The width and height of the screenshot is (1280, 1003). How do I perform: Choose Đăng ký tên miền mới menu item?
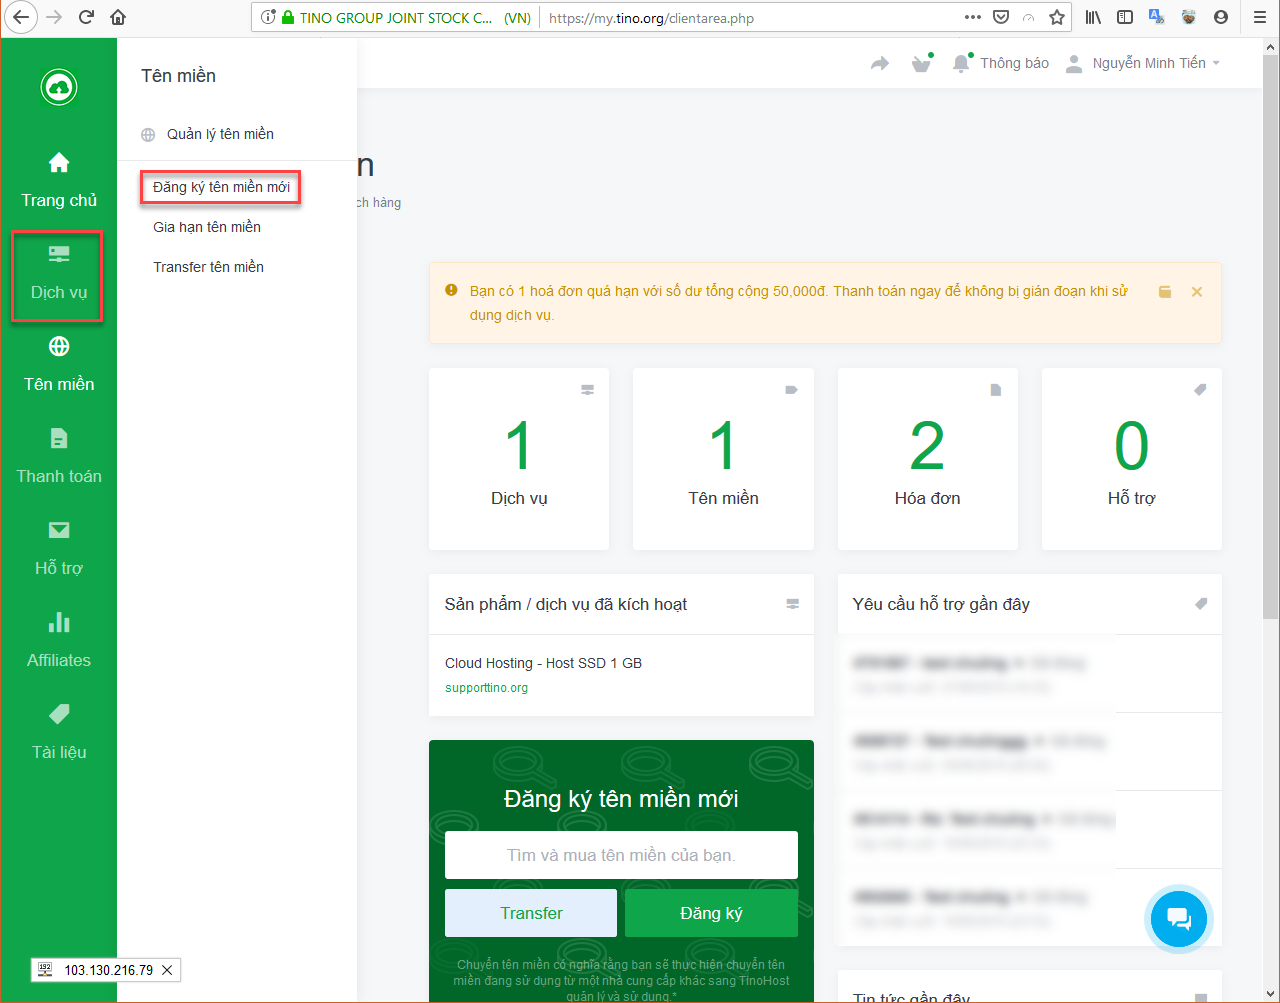coord(221,187)
